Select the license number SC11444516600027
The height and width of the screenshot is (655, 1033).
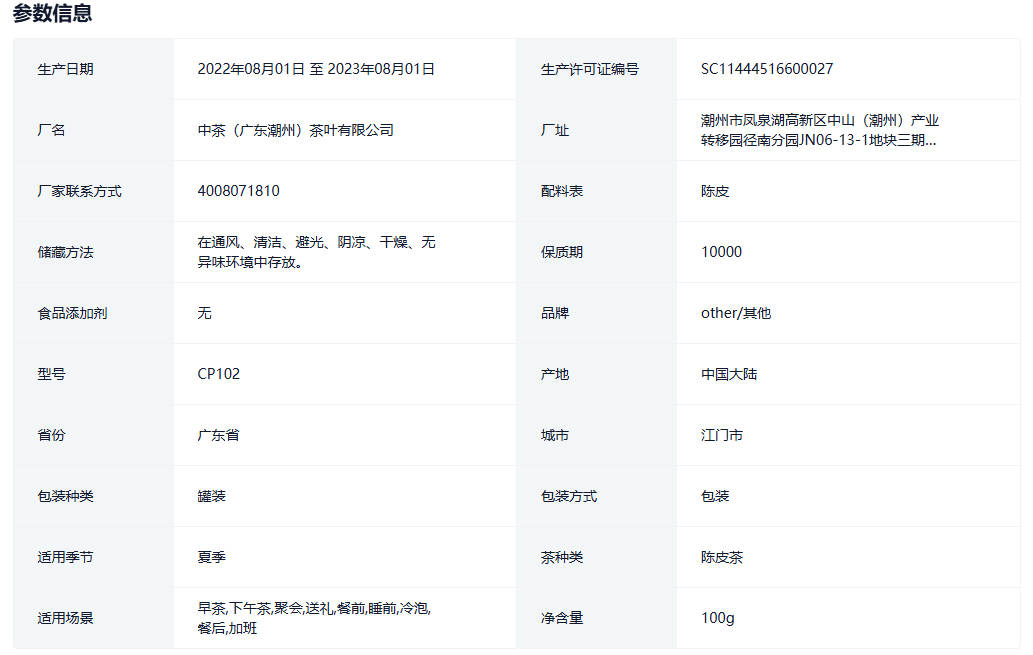767,69
